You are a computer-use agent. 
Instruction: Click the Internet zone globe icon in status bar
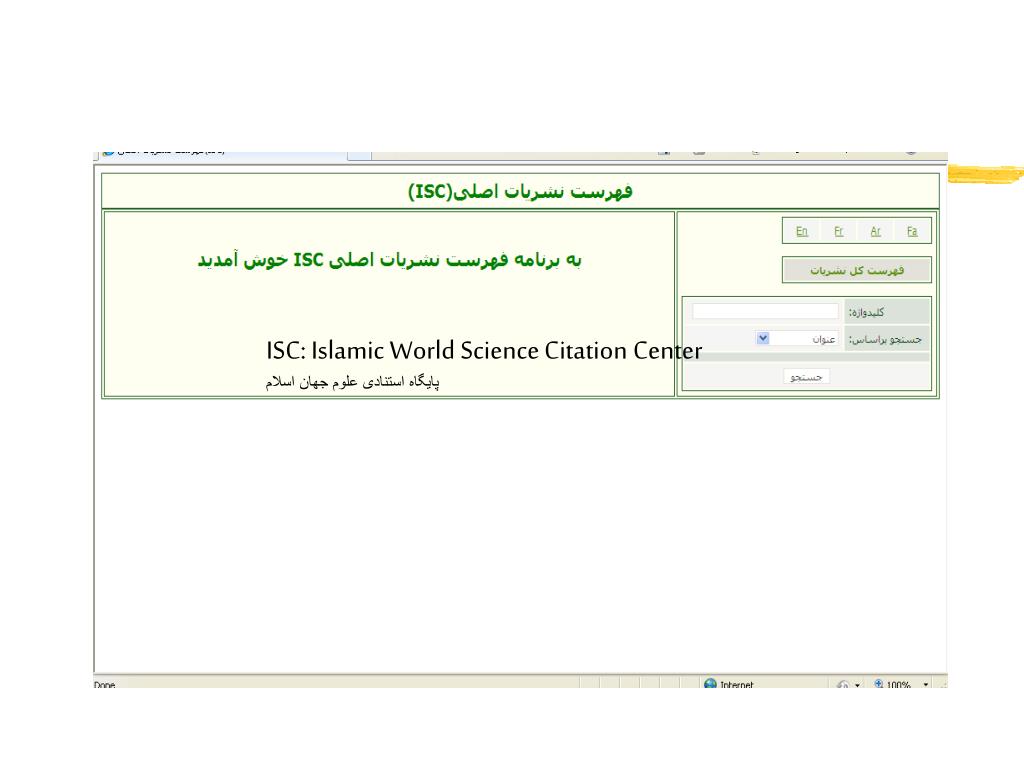[x=711, y=683]
